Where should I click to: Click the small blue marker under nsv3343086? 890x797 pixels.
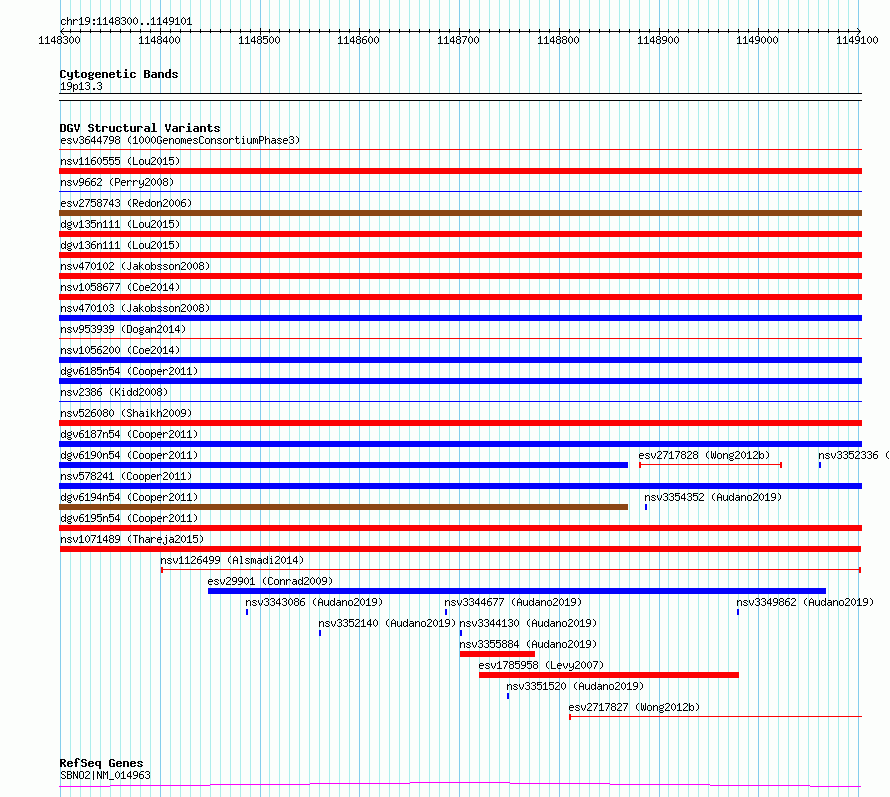[247, 612]
